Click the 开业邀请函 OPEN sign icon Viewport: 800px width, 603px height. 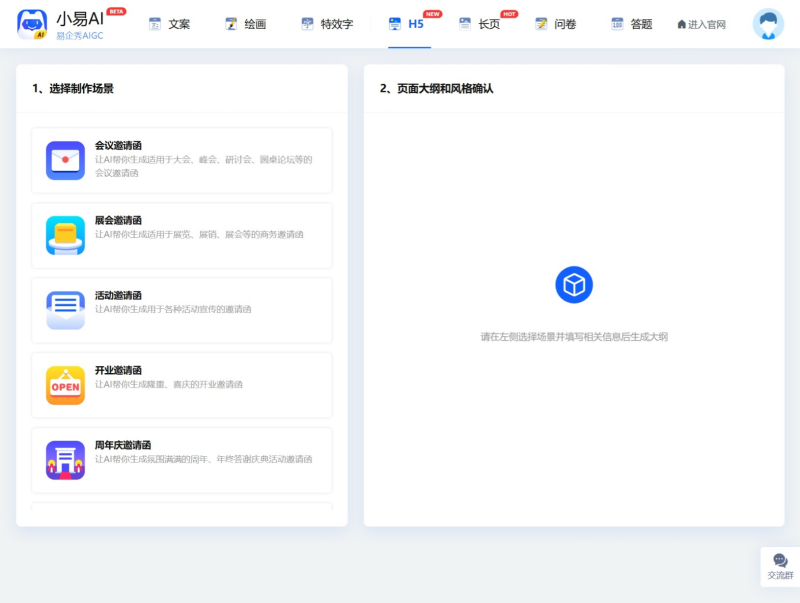[x=65, y=385]
